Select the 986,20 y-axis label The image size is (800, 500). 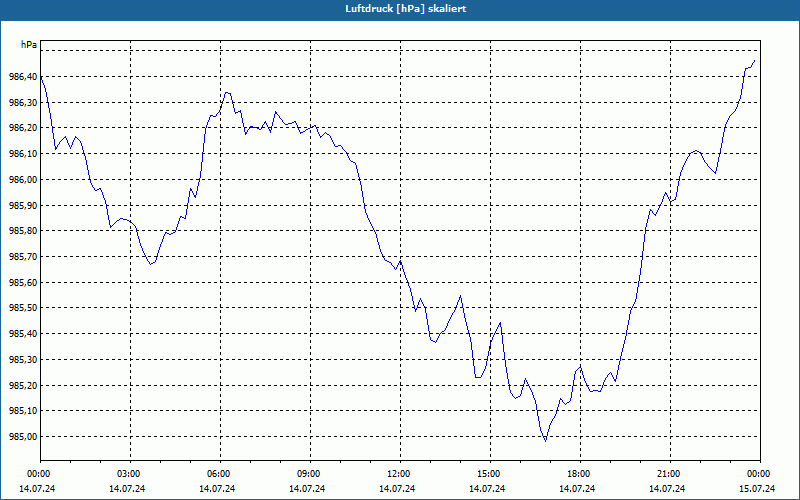coord(23,128)
